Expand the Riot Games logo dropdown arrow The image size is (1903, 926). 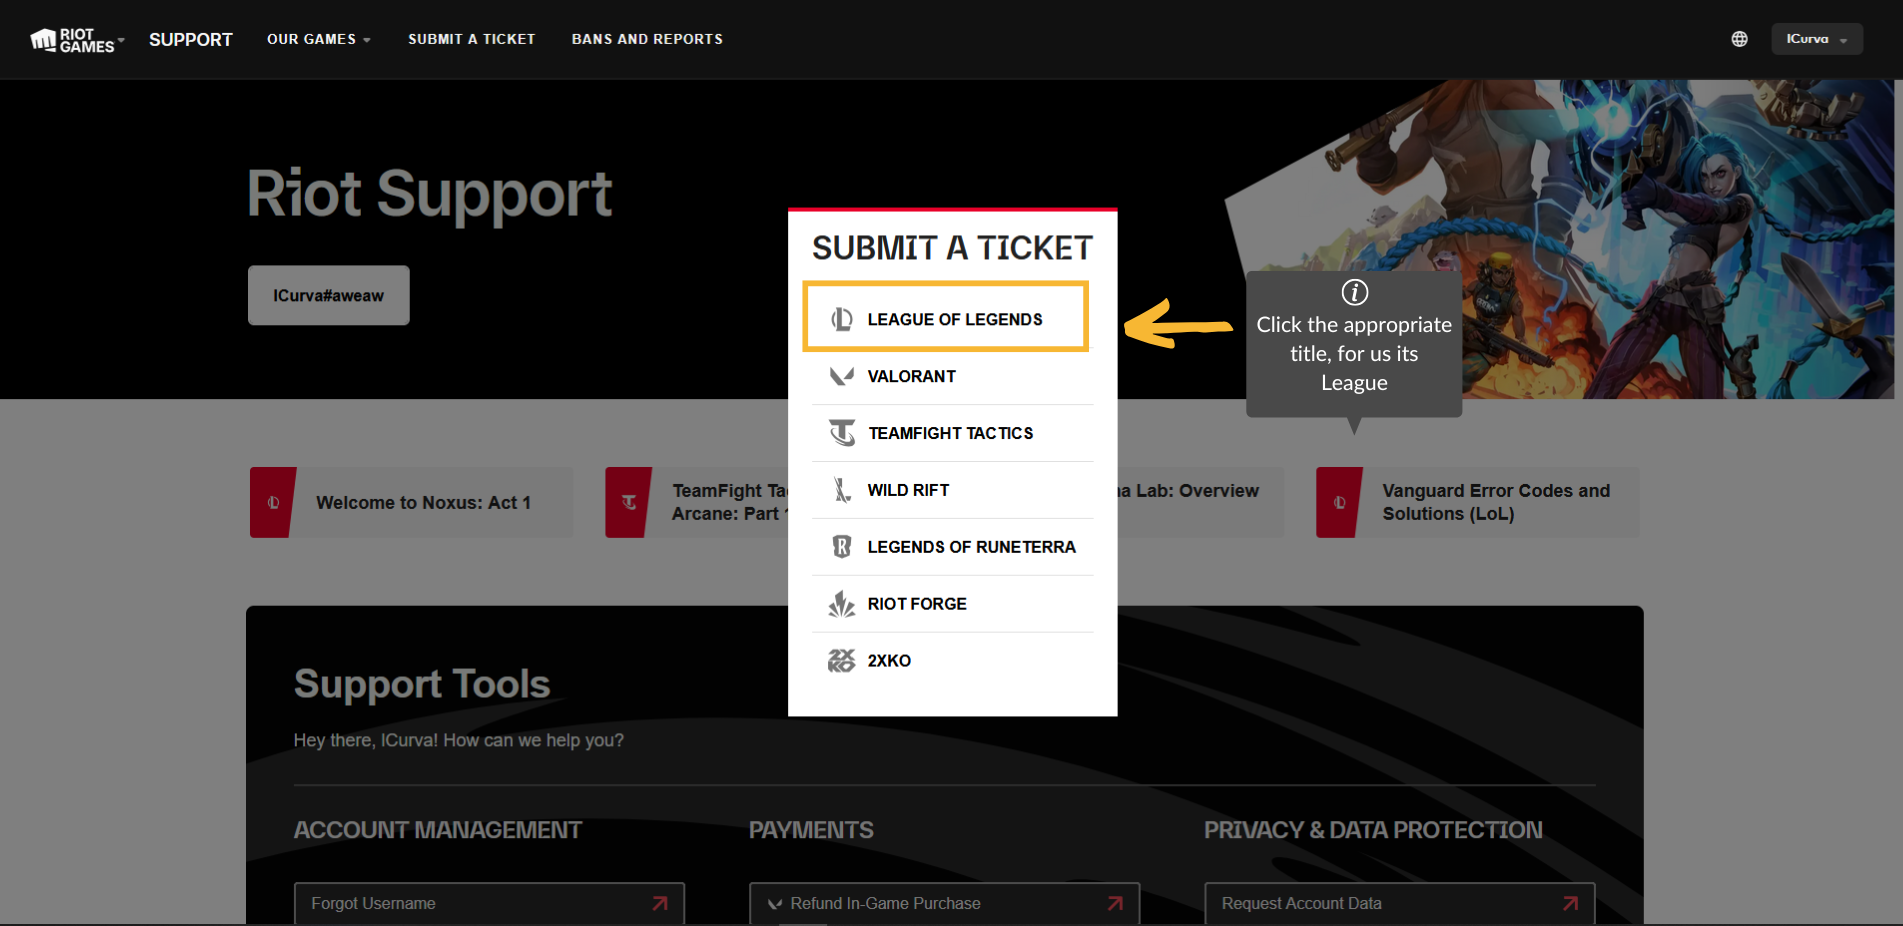click(121, 40)
